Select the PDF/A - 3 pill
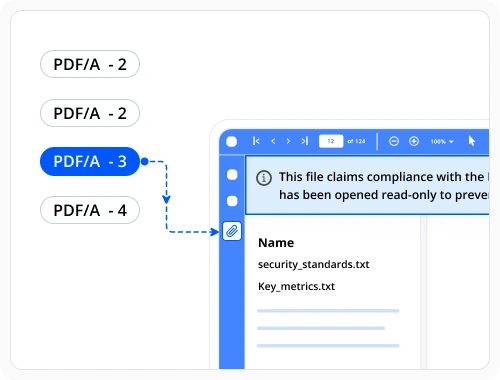The image size is (500, 380). click(90, 162)
